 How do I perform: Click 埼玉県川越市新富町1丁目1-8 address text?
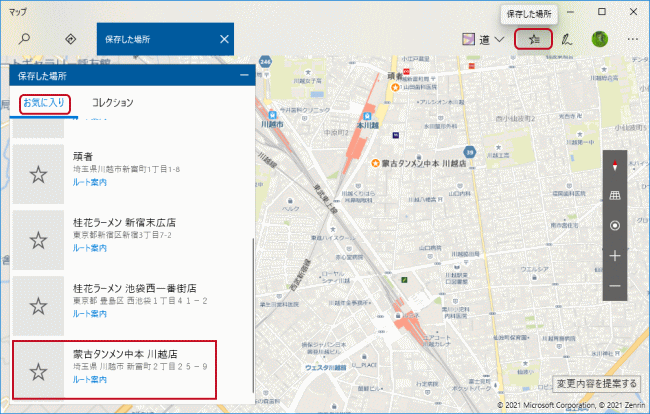click(126, 169)
